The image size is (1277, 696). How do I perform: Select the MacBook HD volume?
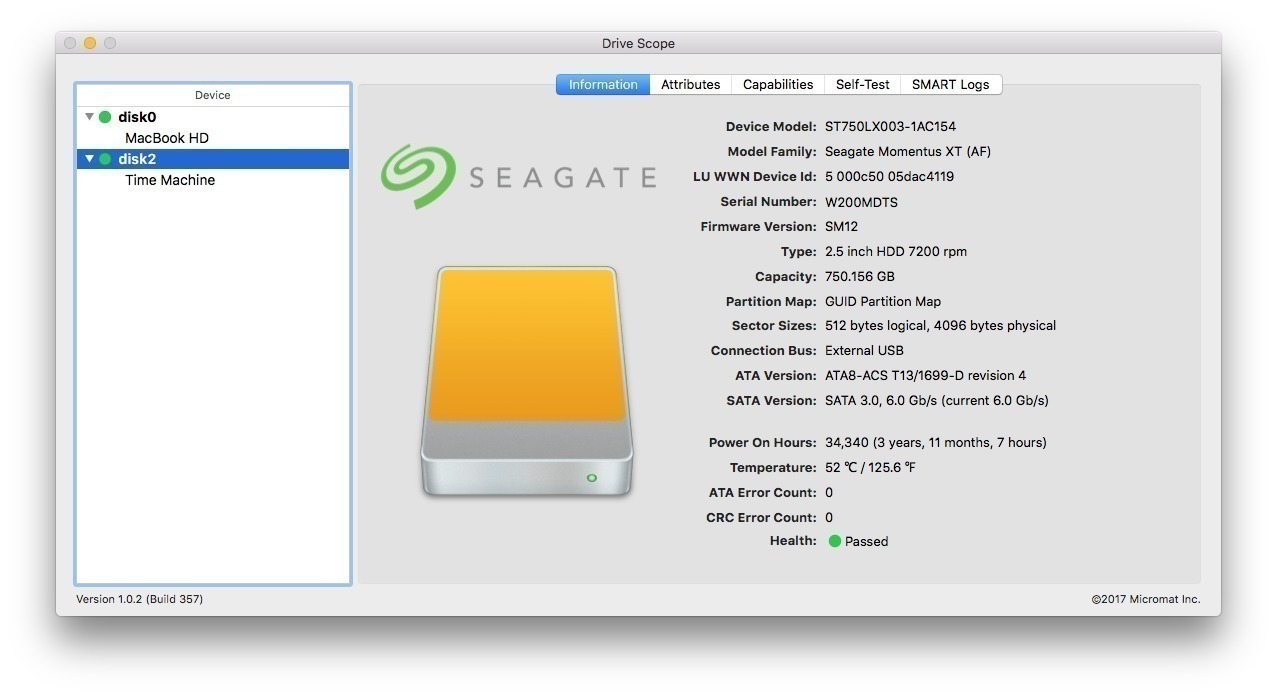tap(166, 137)
